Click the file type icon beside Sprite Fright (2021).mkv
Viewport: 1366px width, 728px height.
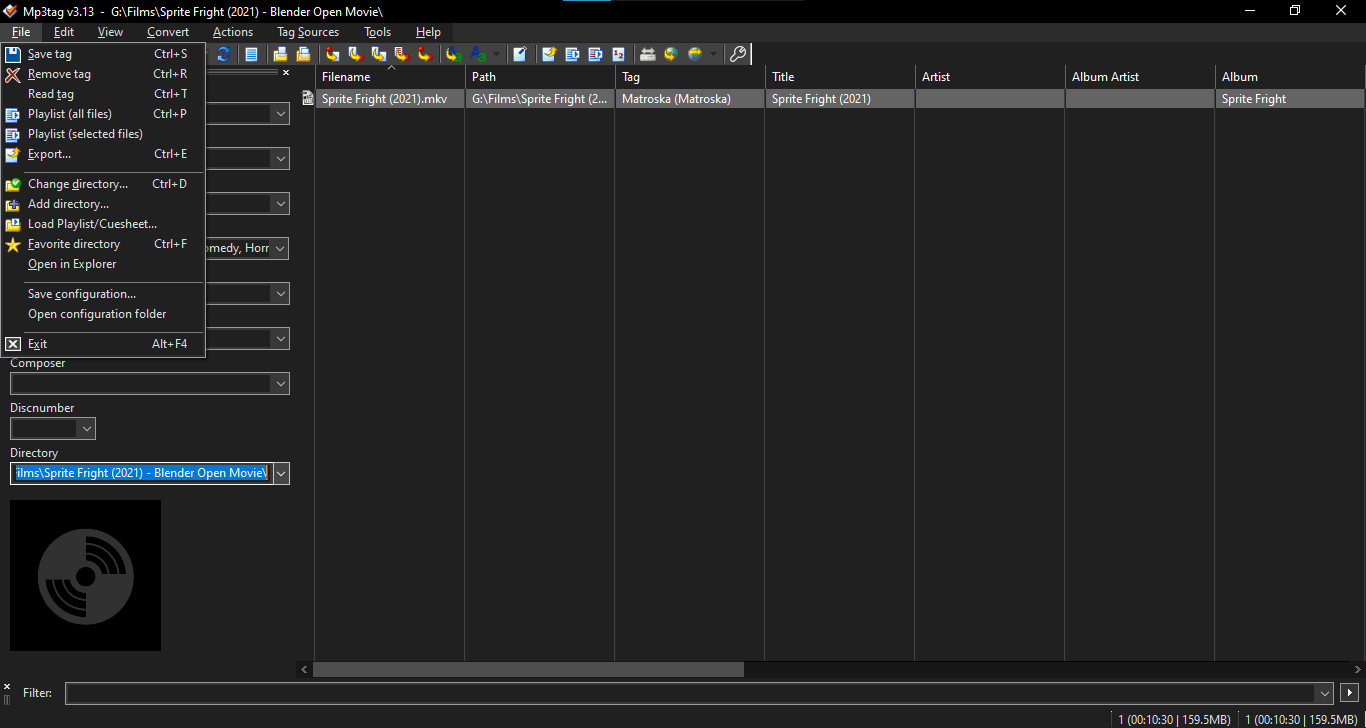coord(308,98)
